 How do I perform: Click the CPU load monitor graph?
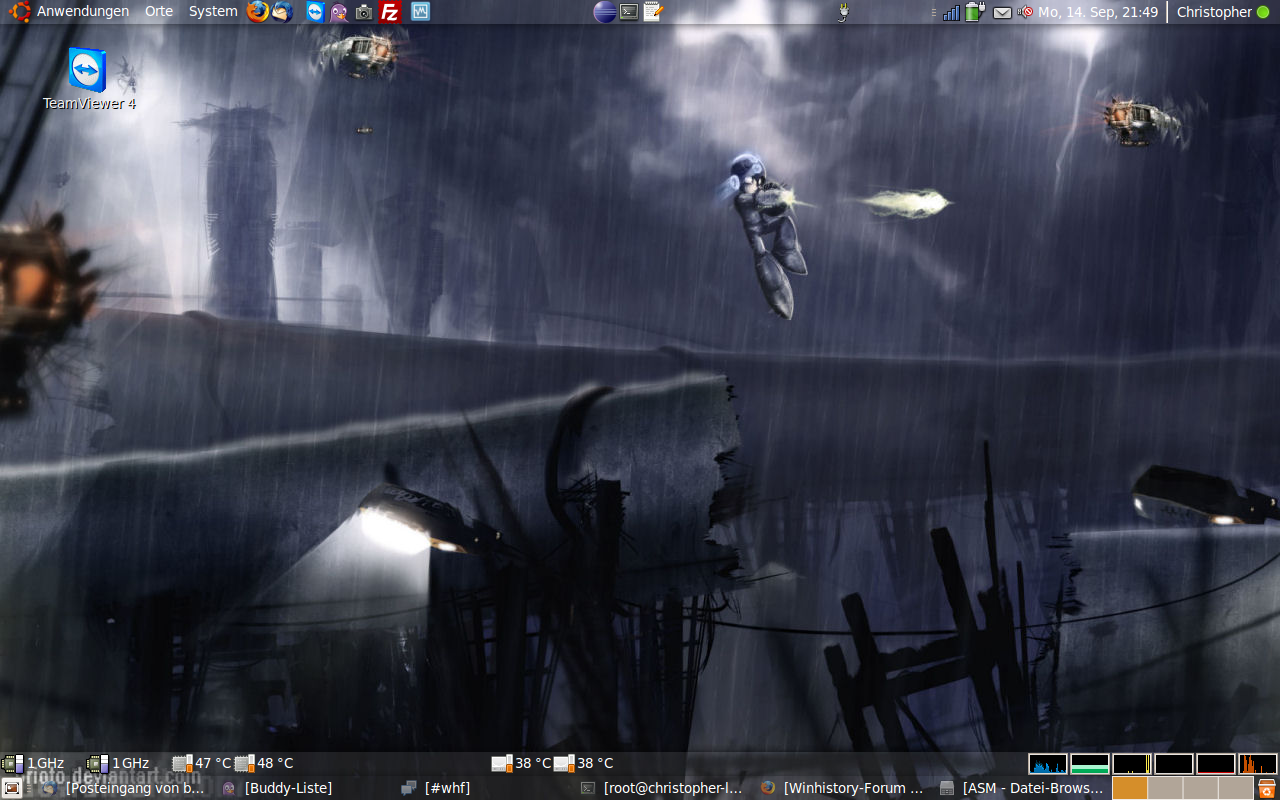pos(1048,764)
